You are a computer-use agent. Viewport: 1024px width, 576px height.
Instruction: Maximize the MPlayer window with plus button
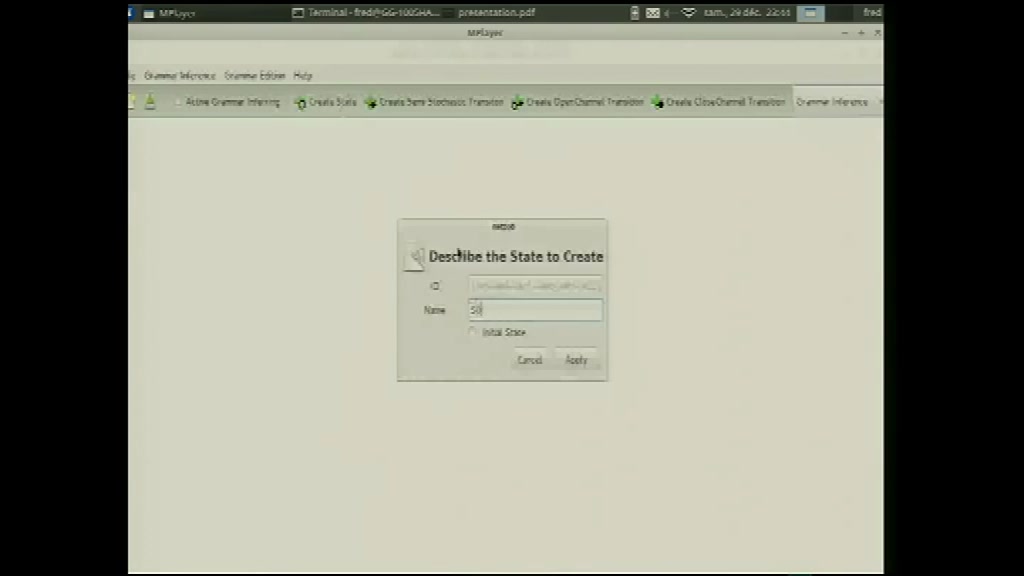click(x=861, y=33)
